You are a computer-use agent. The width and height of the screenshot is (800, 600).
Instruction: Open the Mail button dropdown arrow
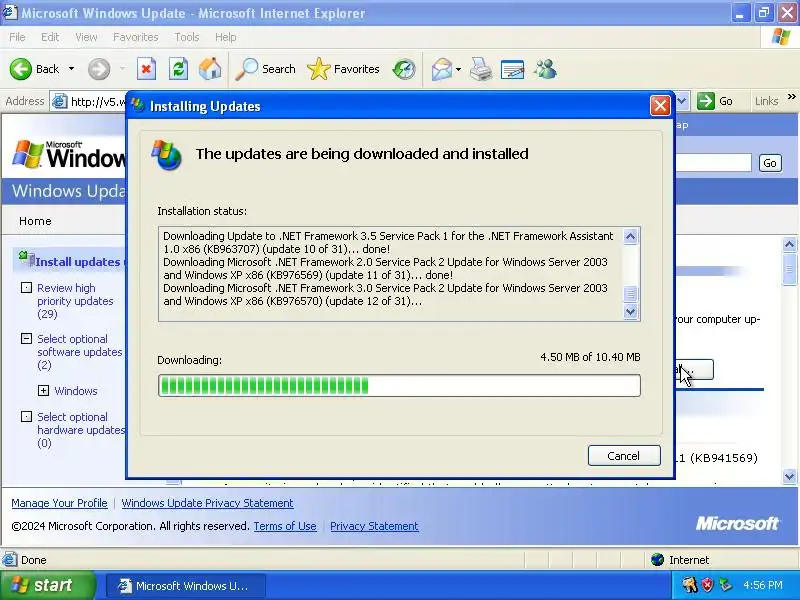(x=458, y=69)
